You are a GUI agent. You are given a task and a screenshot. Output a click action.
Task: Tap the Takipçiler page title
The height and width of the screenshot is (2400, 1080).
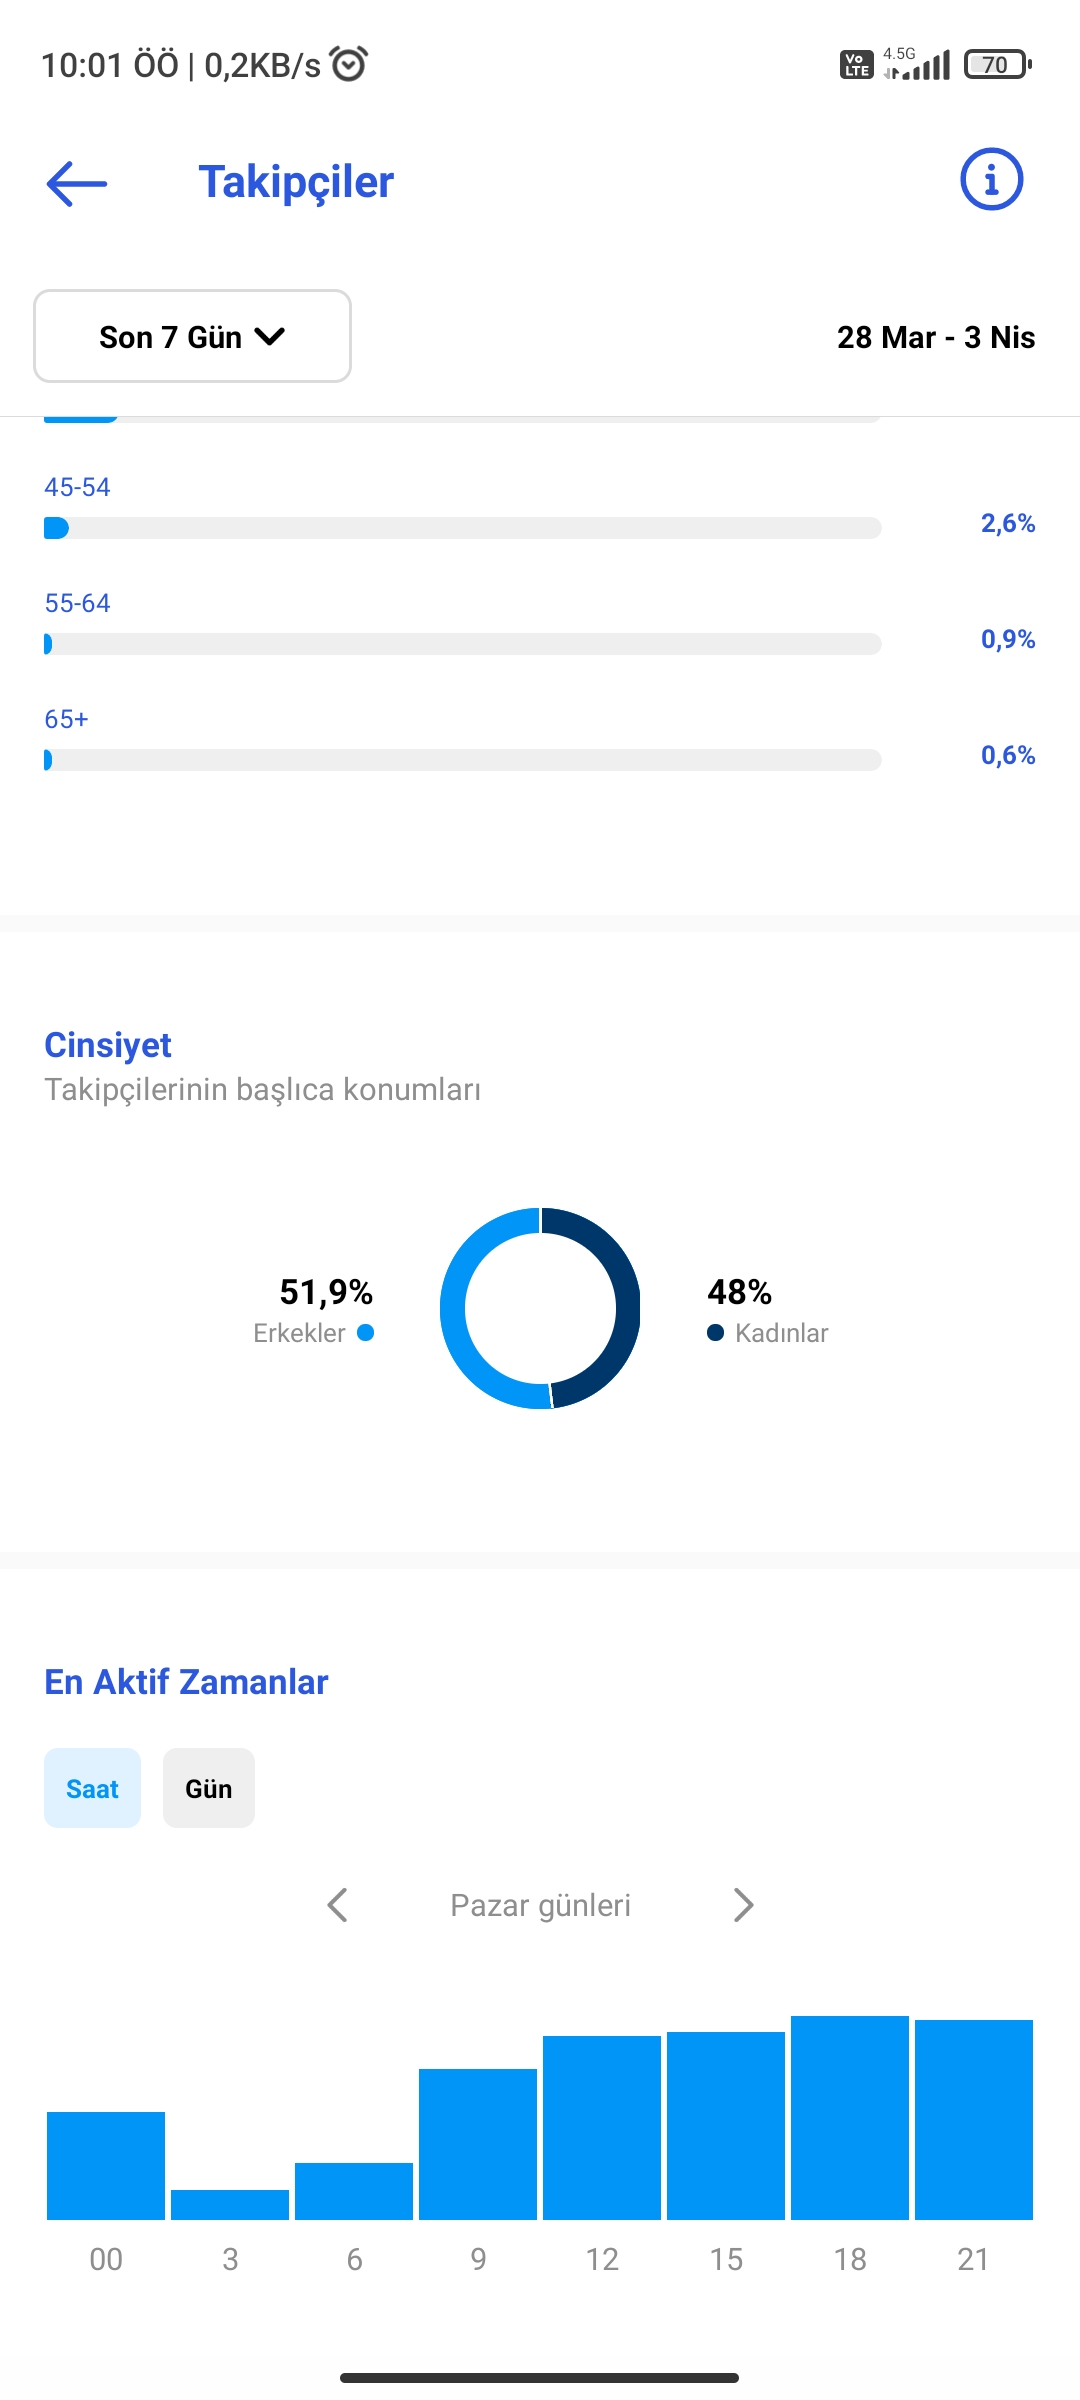tap(296, 182)
